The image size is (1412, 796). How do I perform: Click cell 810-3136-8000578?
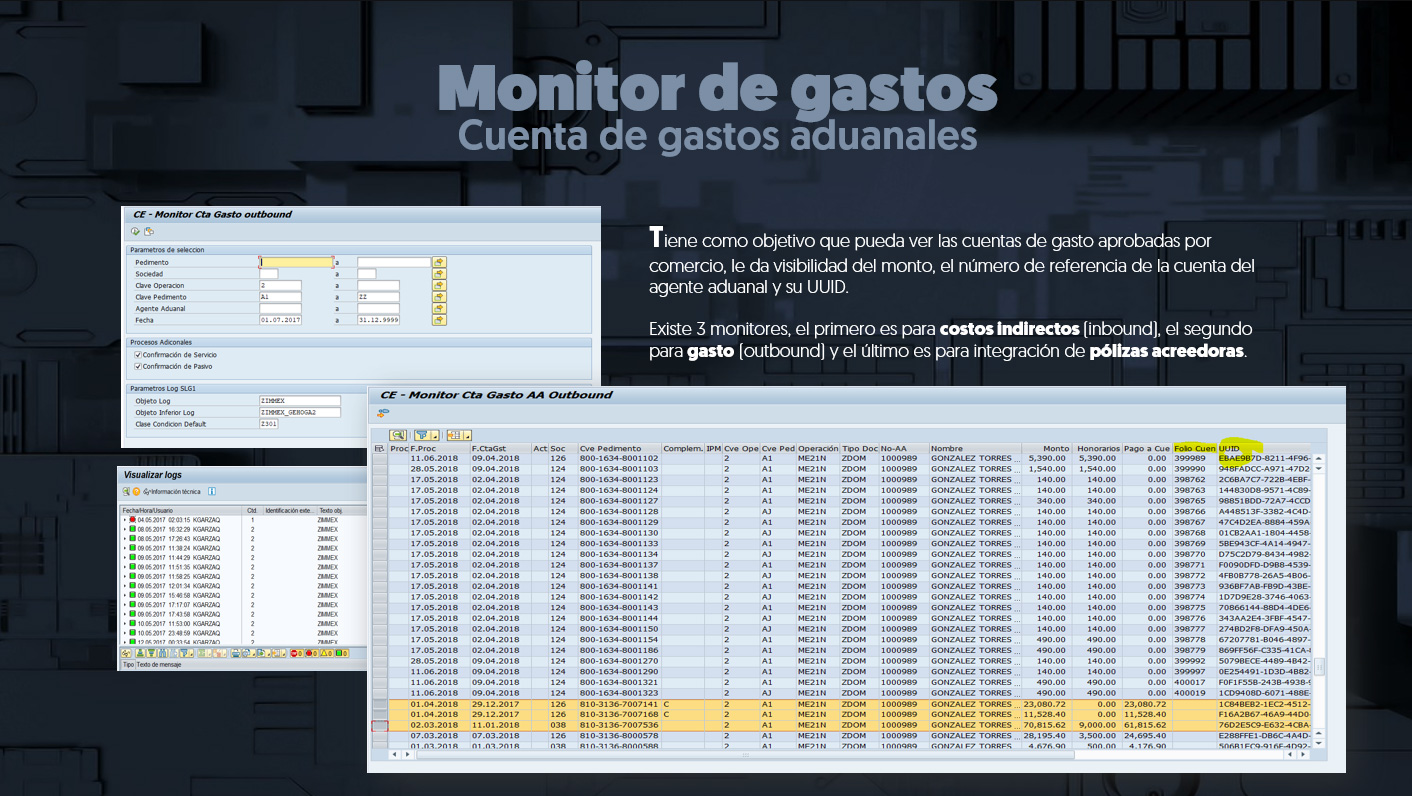pos(619,735)
